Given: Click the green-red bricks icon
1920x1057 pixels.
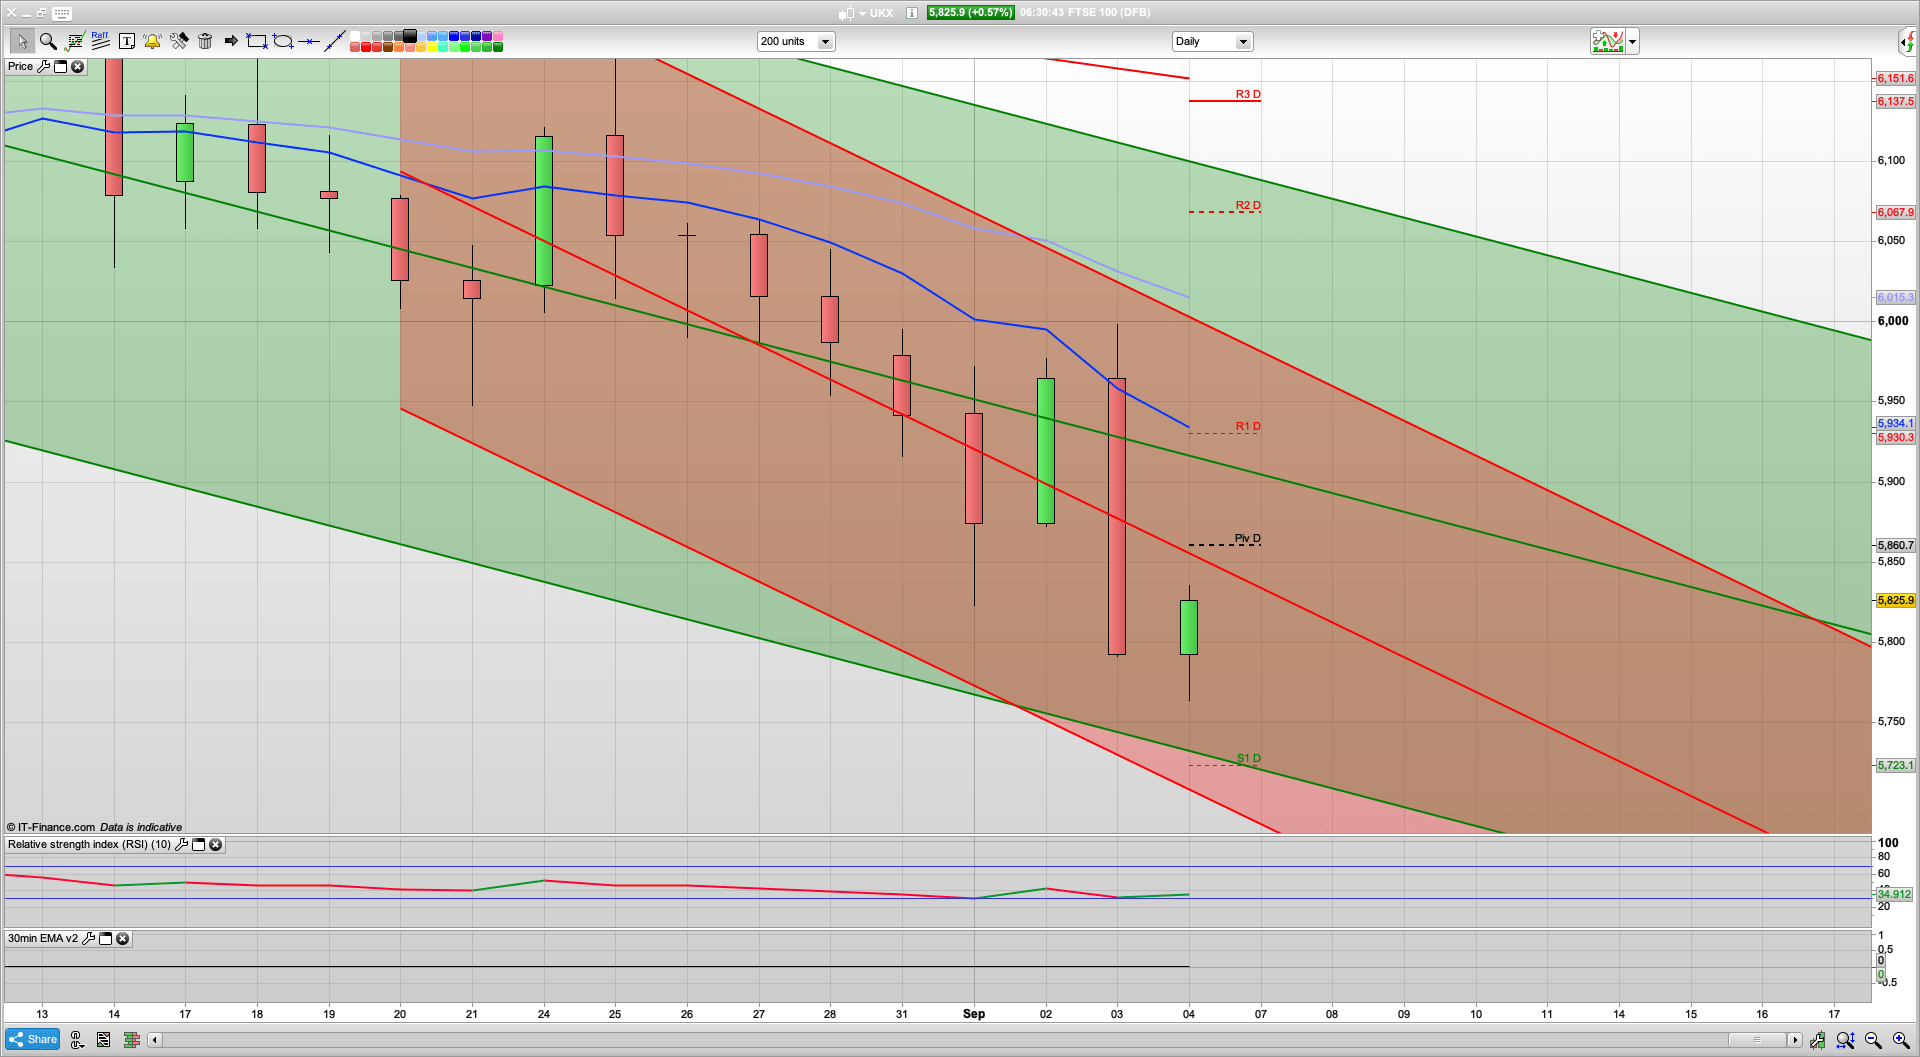Looking at the screenshot, I should click(131, 1040).
